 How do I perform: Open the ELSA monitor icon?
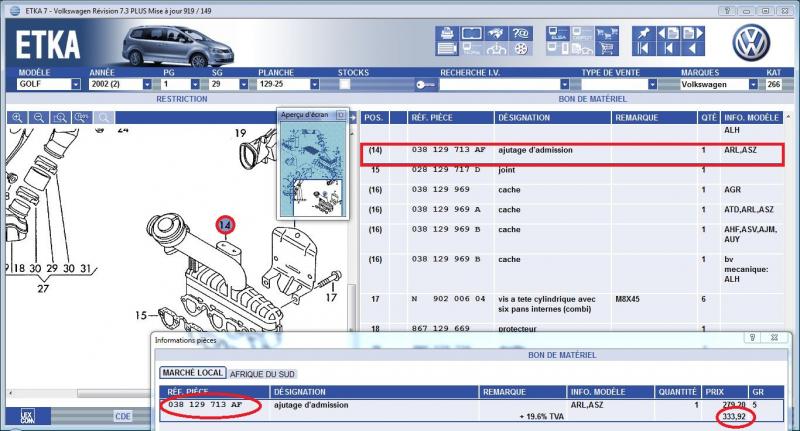click(x=557, y=34)
